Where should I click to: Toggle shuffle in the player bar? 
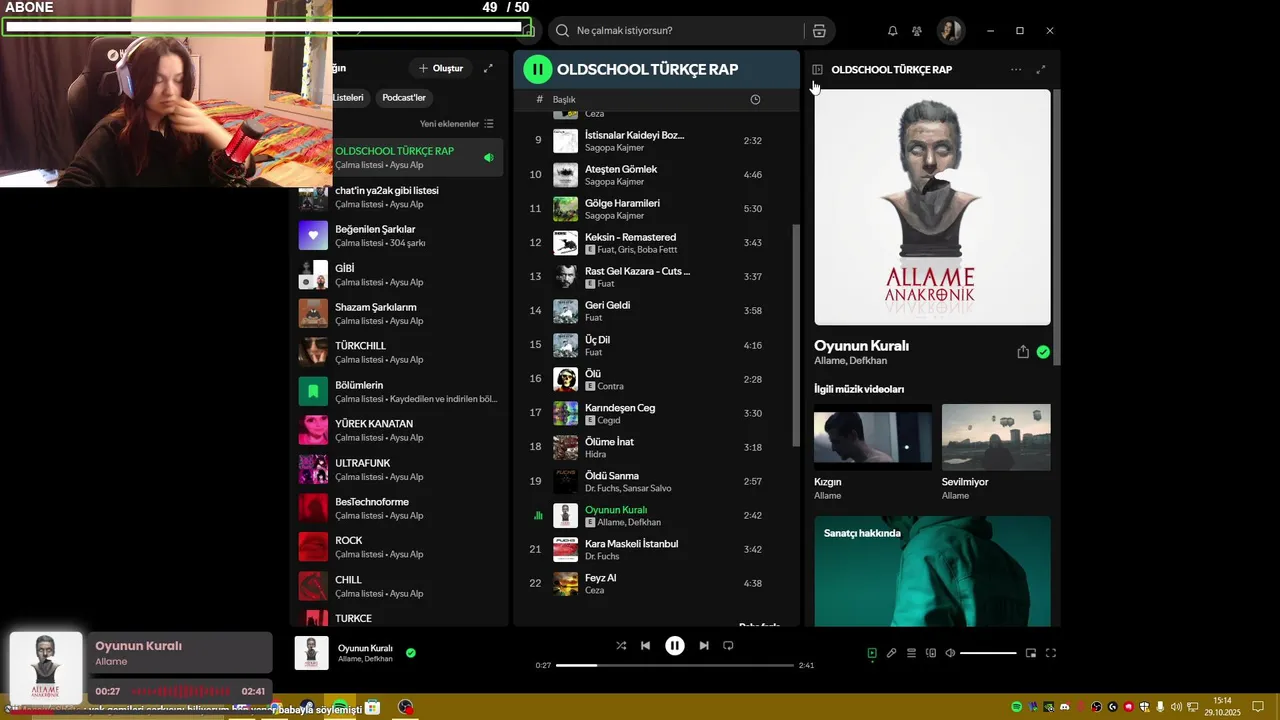pyautogui.click(x=621, y=646)
